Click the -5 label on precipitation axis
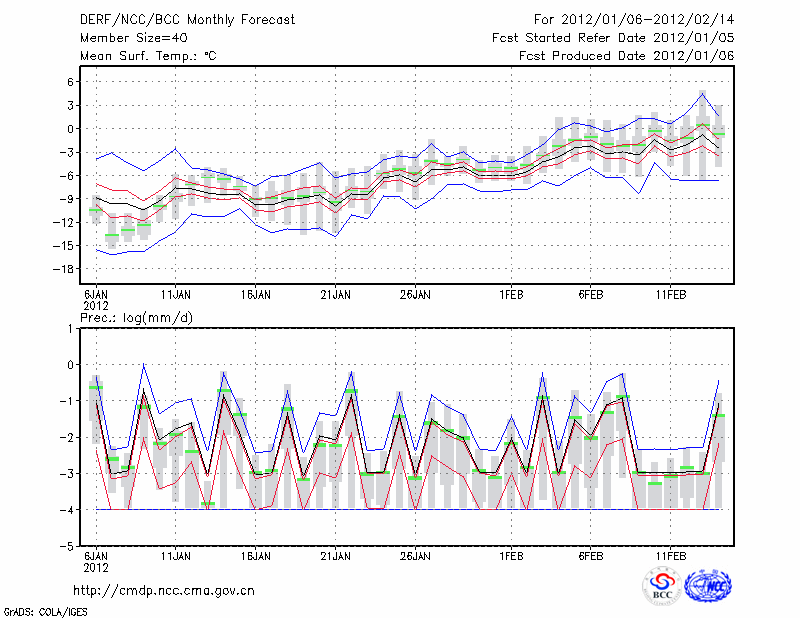 point(68,547)
